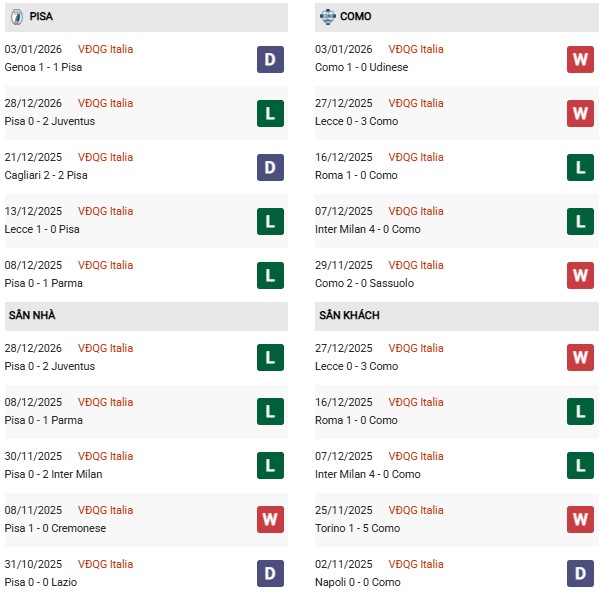The height and width of the screenshot is (596, 600).
Task: Click the Pisa team crest icon
Action: tap(17, 17)
